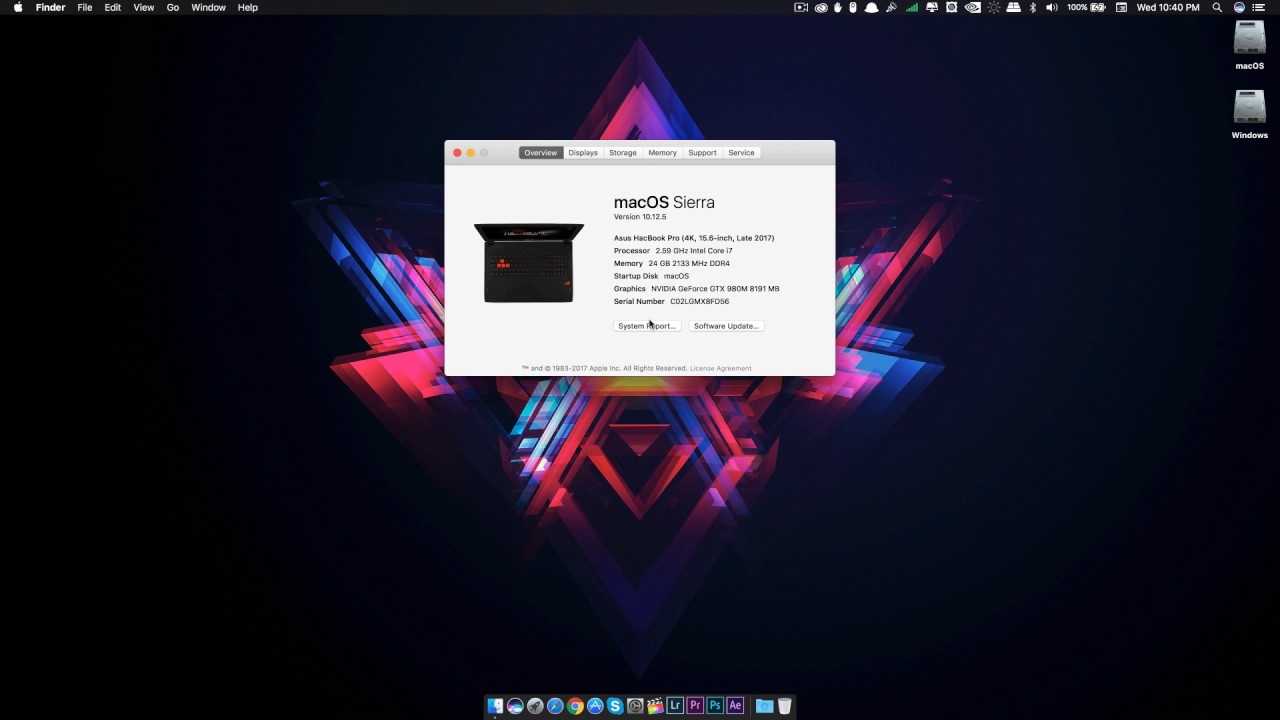Open the App Store dock icon

pos(595,706)
